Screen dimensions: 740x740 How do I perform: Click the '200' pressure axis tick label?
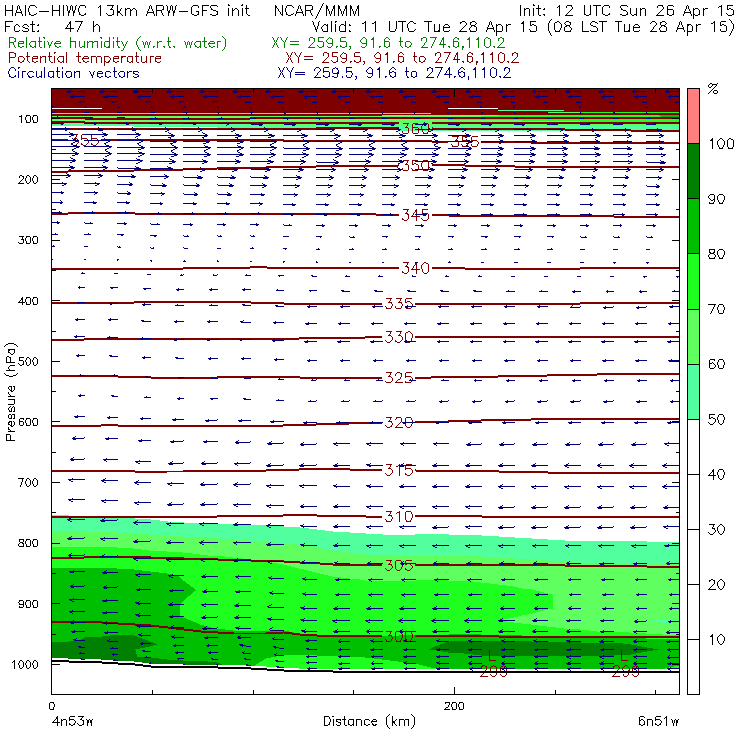pos(28,179)
